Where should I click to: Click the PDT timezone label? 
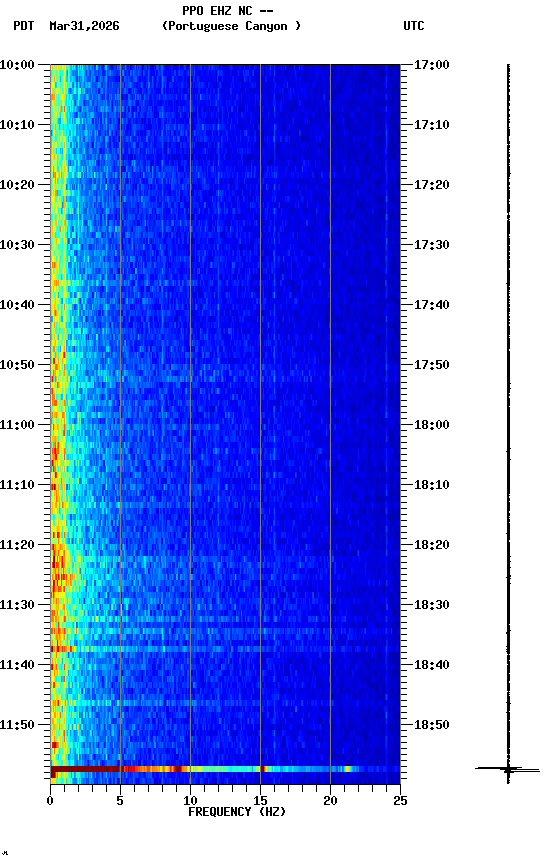point(24,26)
